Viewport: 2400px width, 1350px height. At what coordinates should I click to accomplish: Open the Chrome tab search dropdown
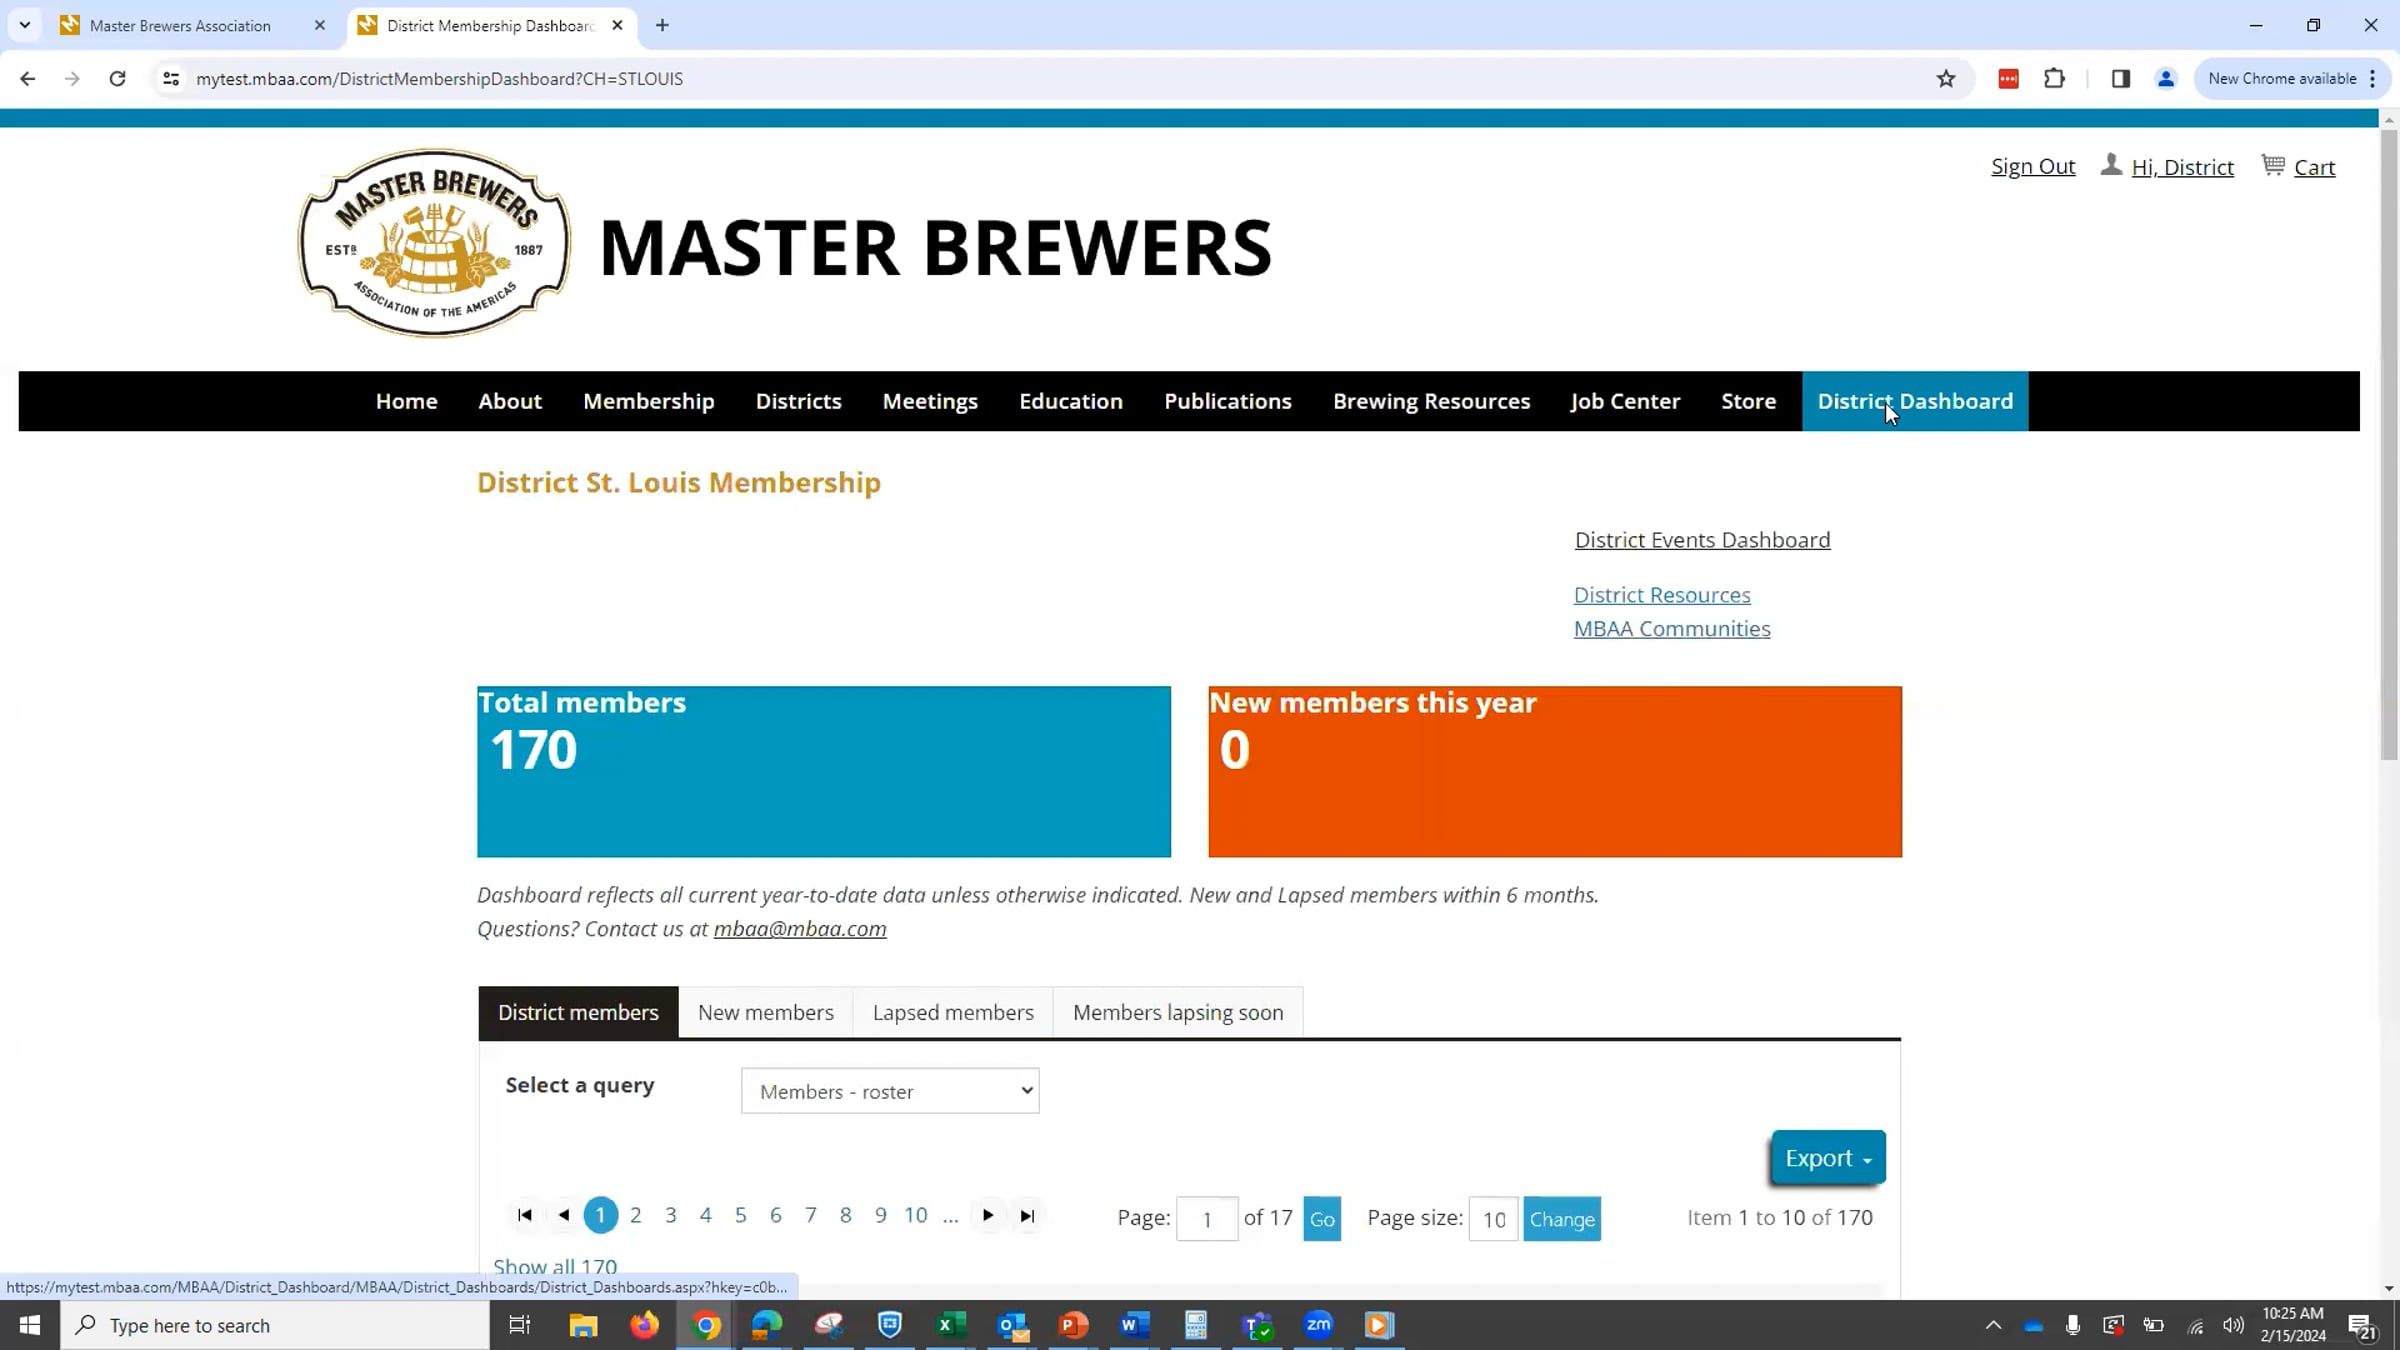point(25,25)
